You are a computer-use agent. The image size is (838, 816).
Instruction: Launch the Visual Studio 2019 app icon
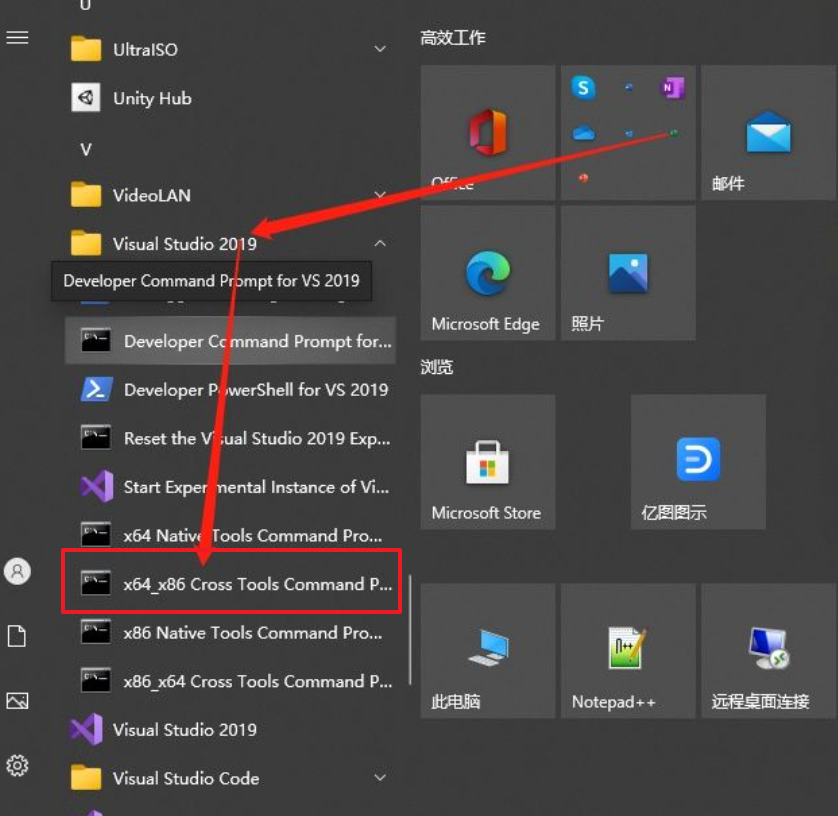point(86,729)
